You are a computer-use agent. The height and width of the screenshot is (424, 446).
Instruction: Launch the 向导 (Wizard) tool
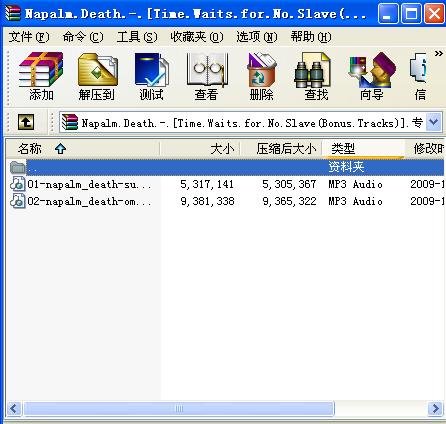coord(372,77)
